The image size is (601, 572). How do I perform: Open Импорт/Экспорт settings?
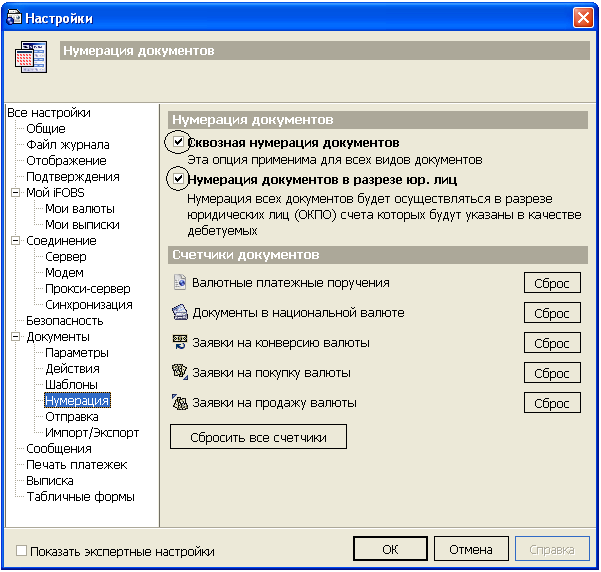tap(92, 432)
